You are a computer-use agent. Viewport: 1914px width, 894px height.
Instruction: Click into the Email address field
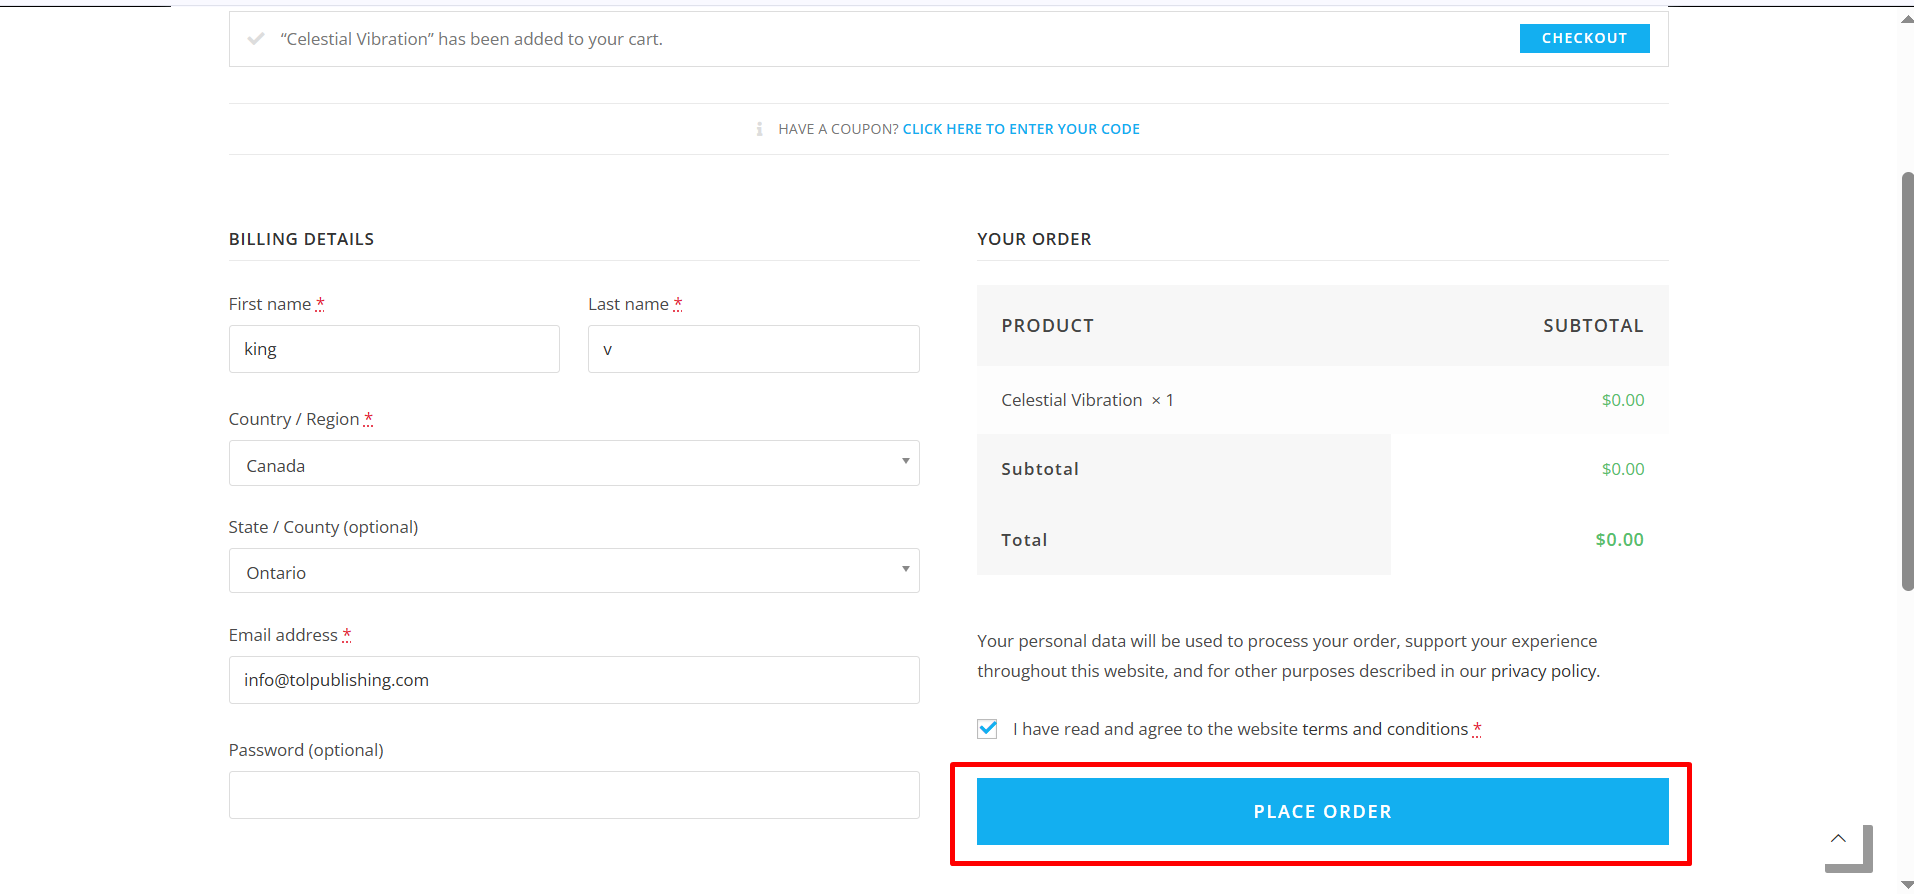(x=574, y=680)
